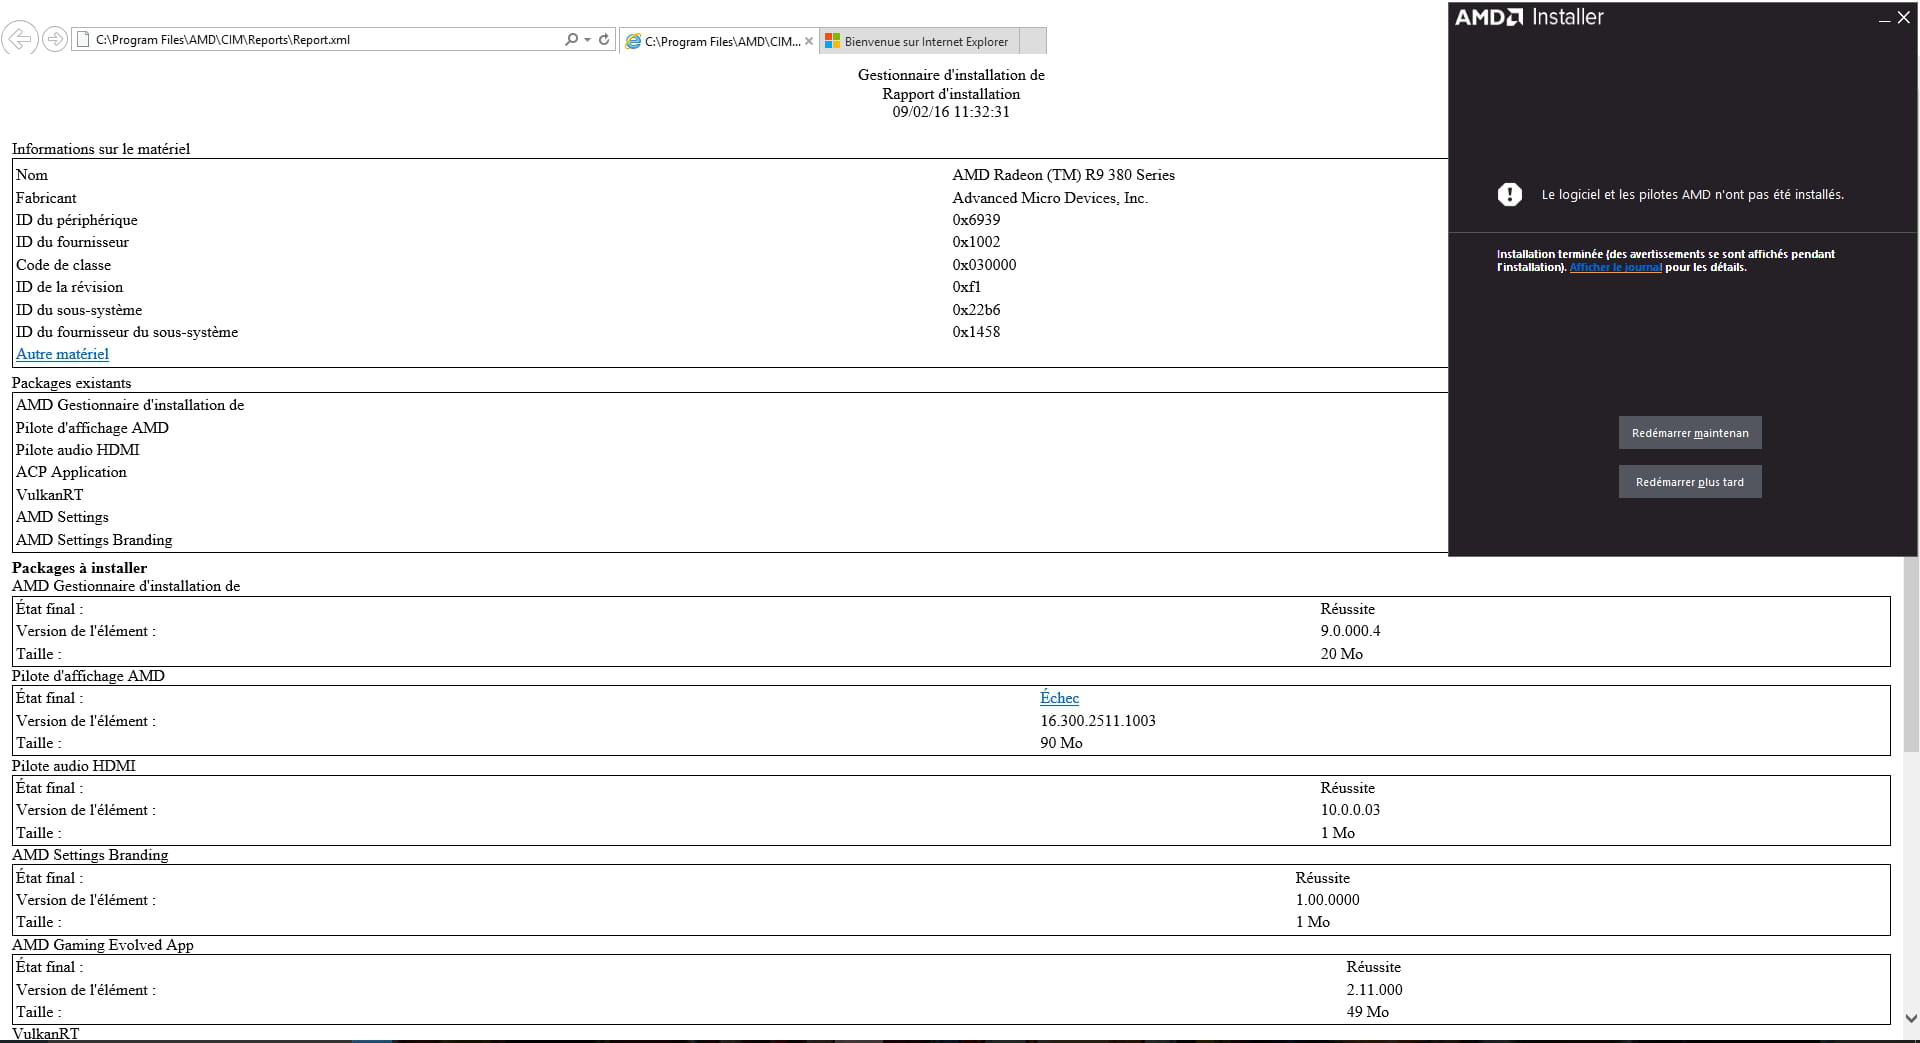Viewport: 1920px width, 1043px height.
Task: Go forward with the browser Forward arrow
Action: coord(55,39)
